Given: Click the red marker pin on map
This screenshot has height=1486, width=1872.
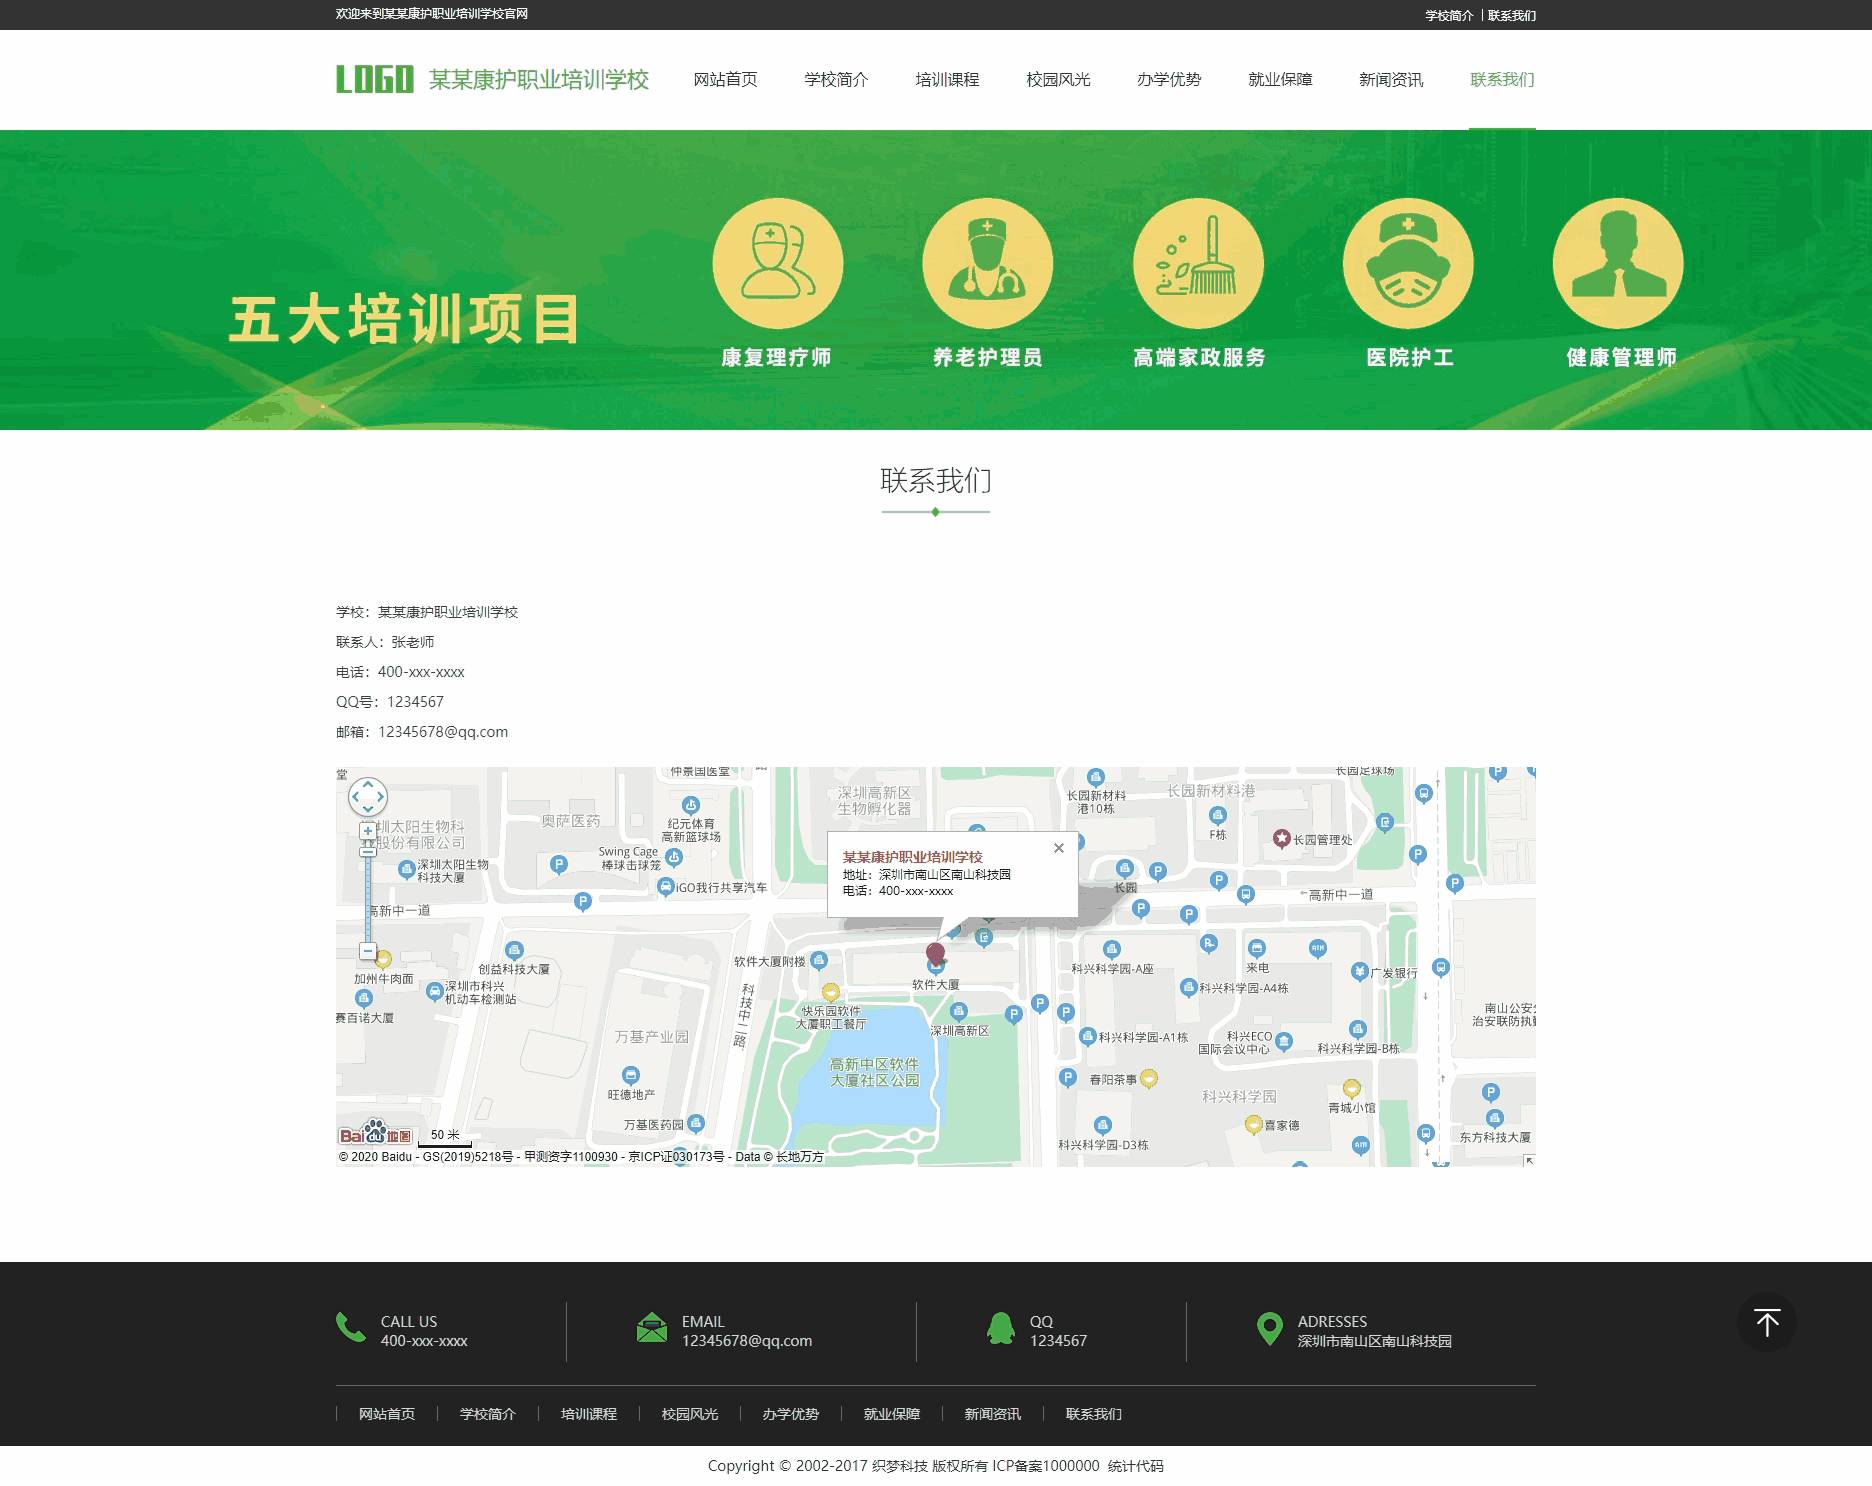Looking at the screenshot, I should [937, 952].
